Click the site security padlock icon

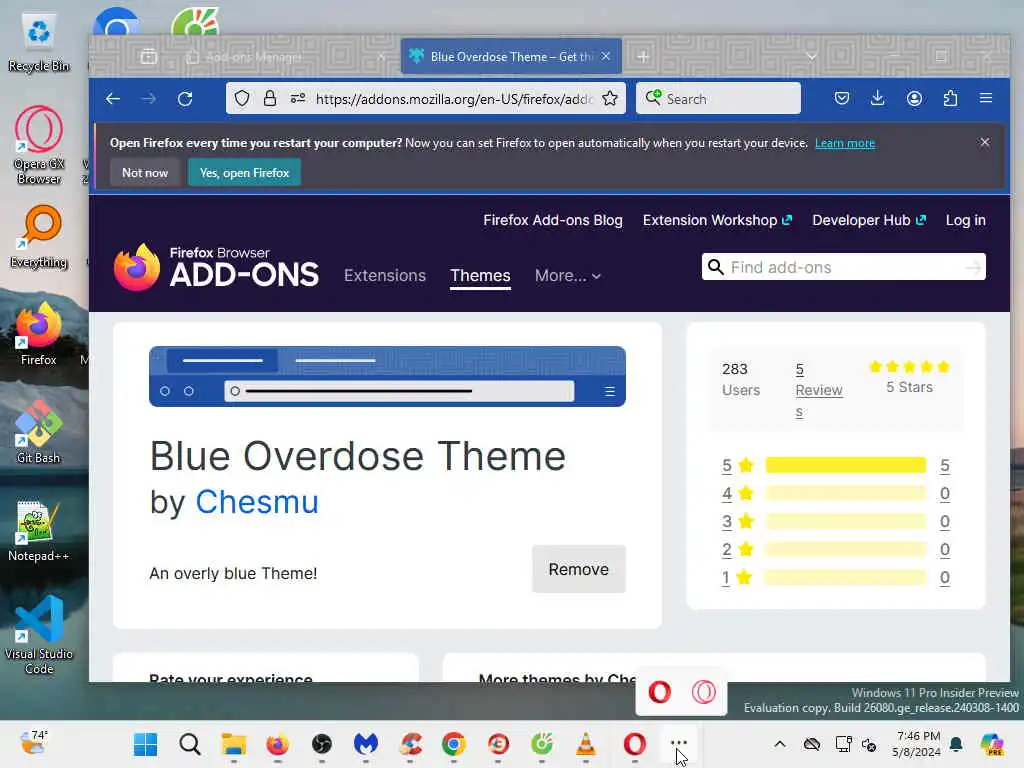coord(270,99)
